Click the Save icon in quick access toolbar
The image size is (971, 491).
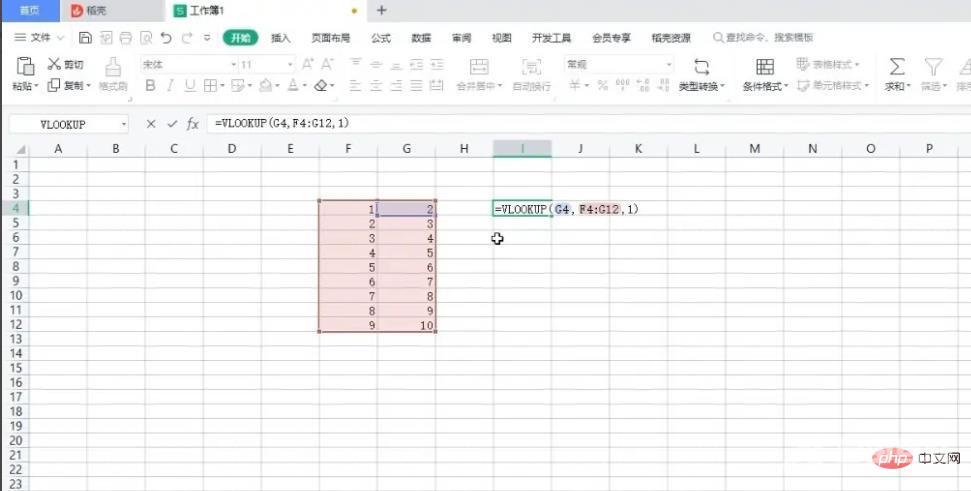click(x=85, y=38)
